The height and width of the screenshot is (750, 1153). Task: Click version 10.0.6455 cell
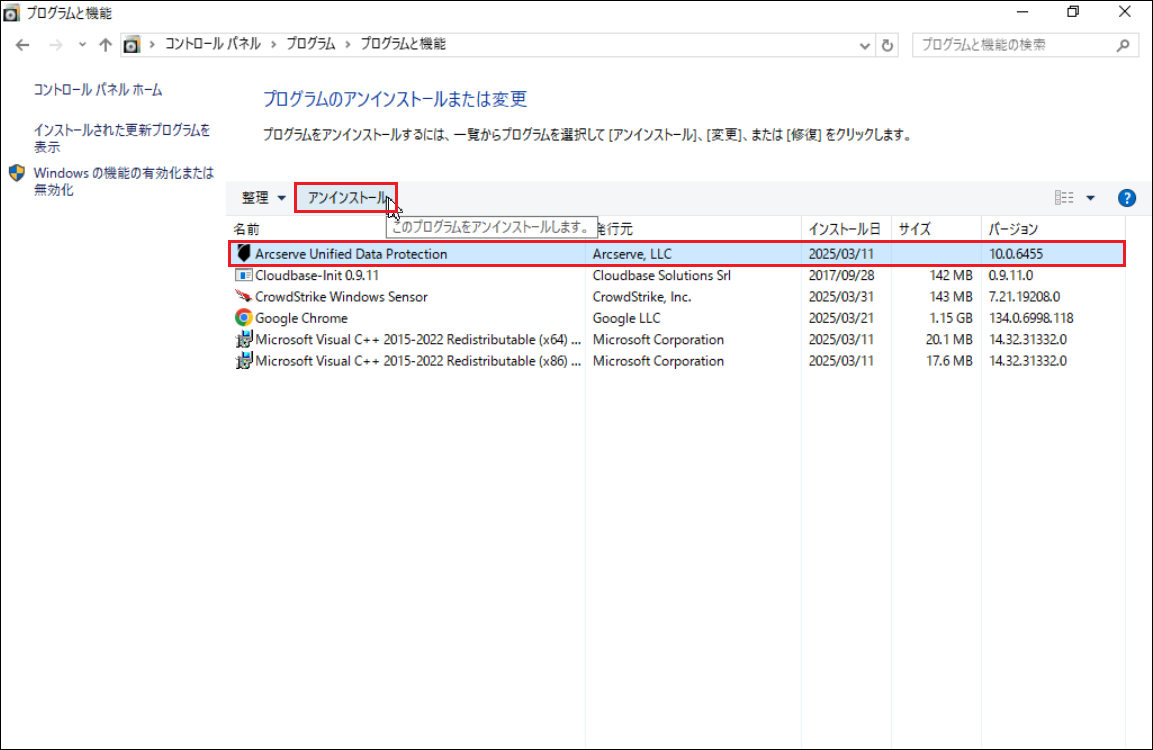coord(1015,254)
